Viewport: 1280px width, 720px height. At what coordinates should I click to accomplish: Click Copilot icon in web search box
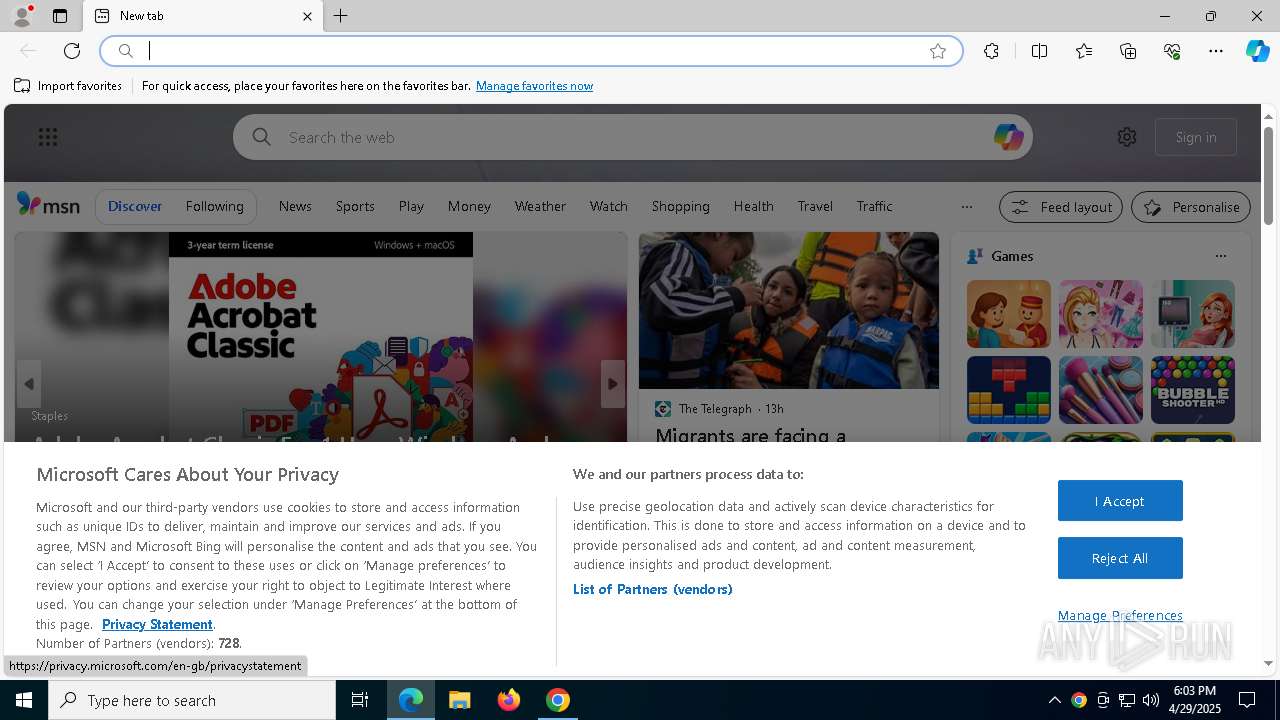pyautogui.click(x=1008, y=137)
